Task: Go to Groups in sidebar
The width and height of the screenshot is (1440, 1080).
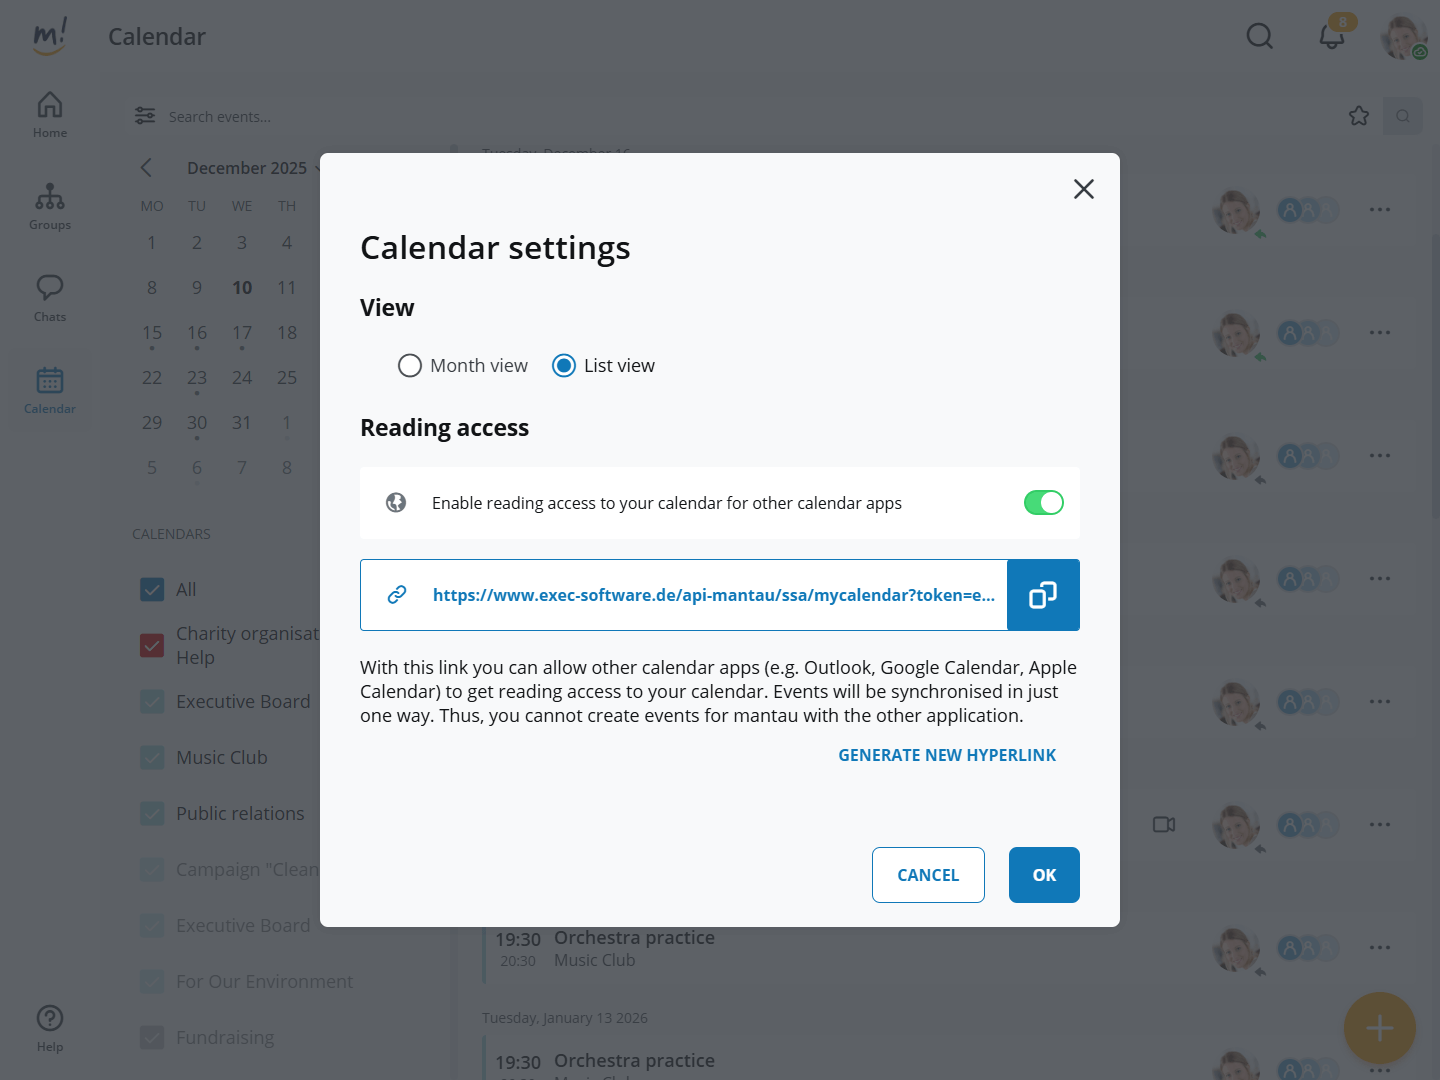Action: [50, 207]
